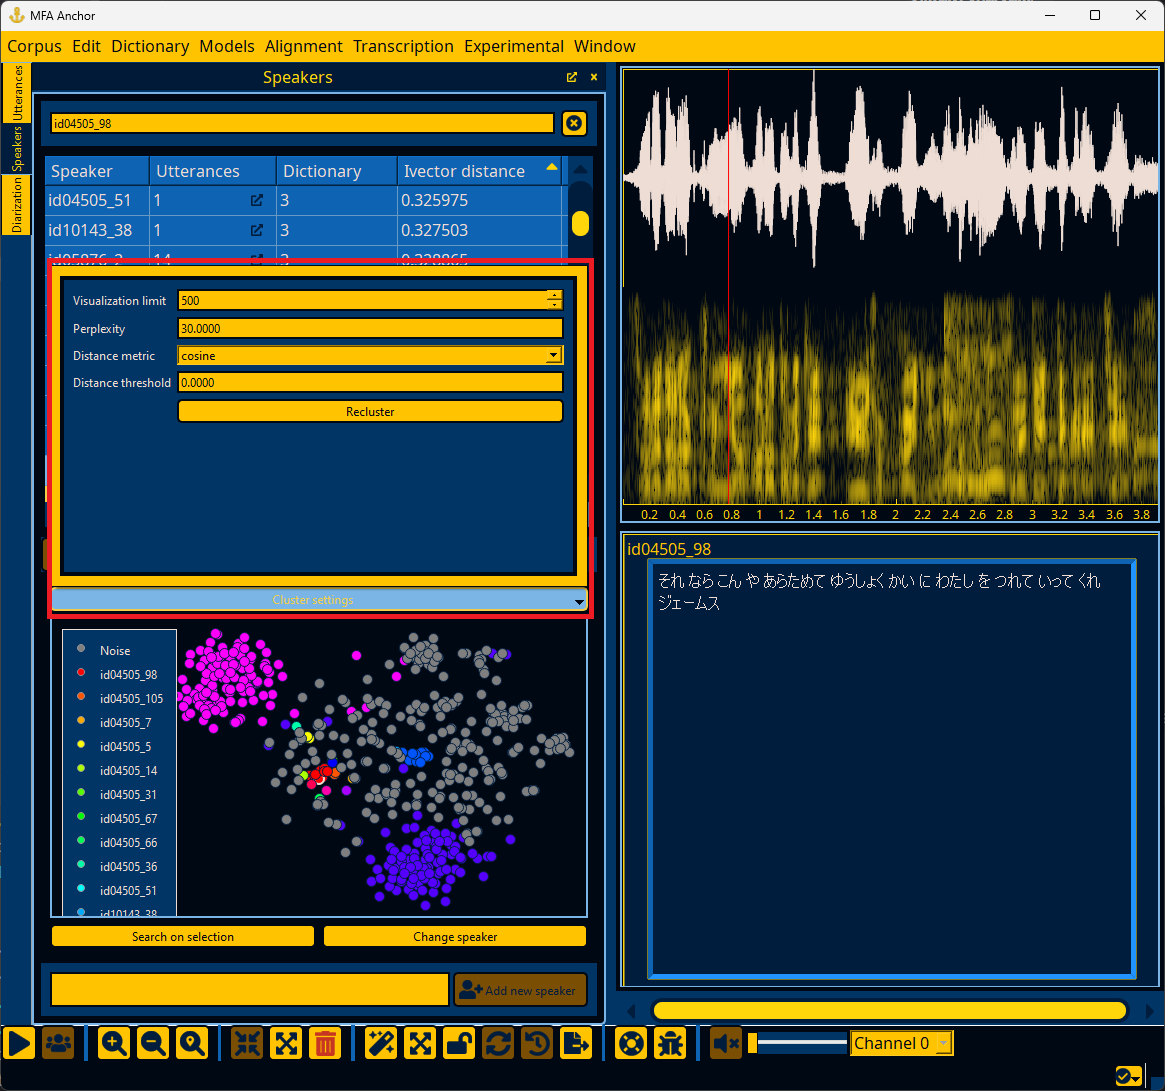Close the Speakers panel

[x=594, y=77]
